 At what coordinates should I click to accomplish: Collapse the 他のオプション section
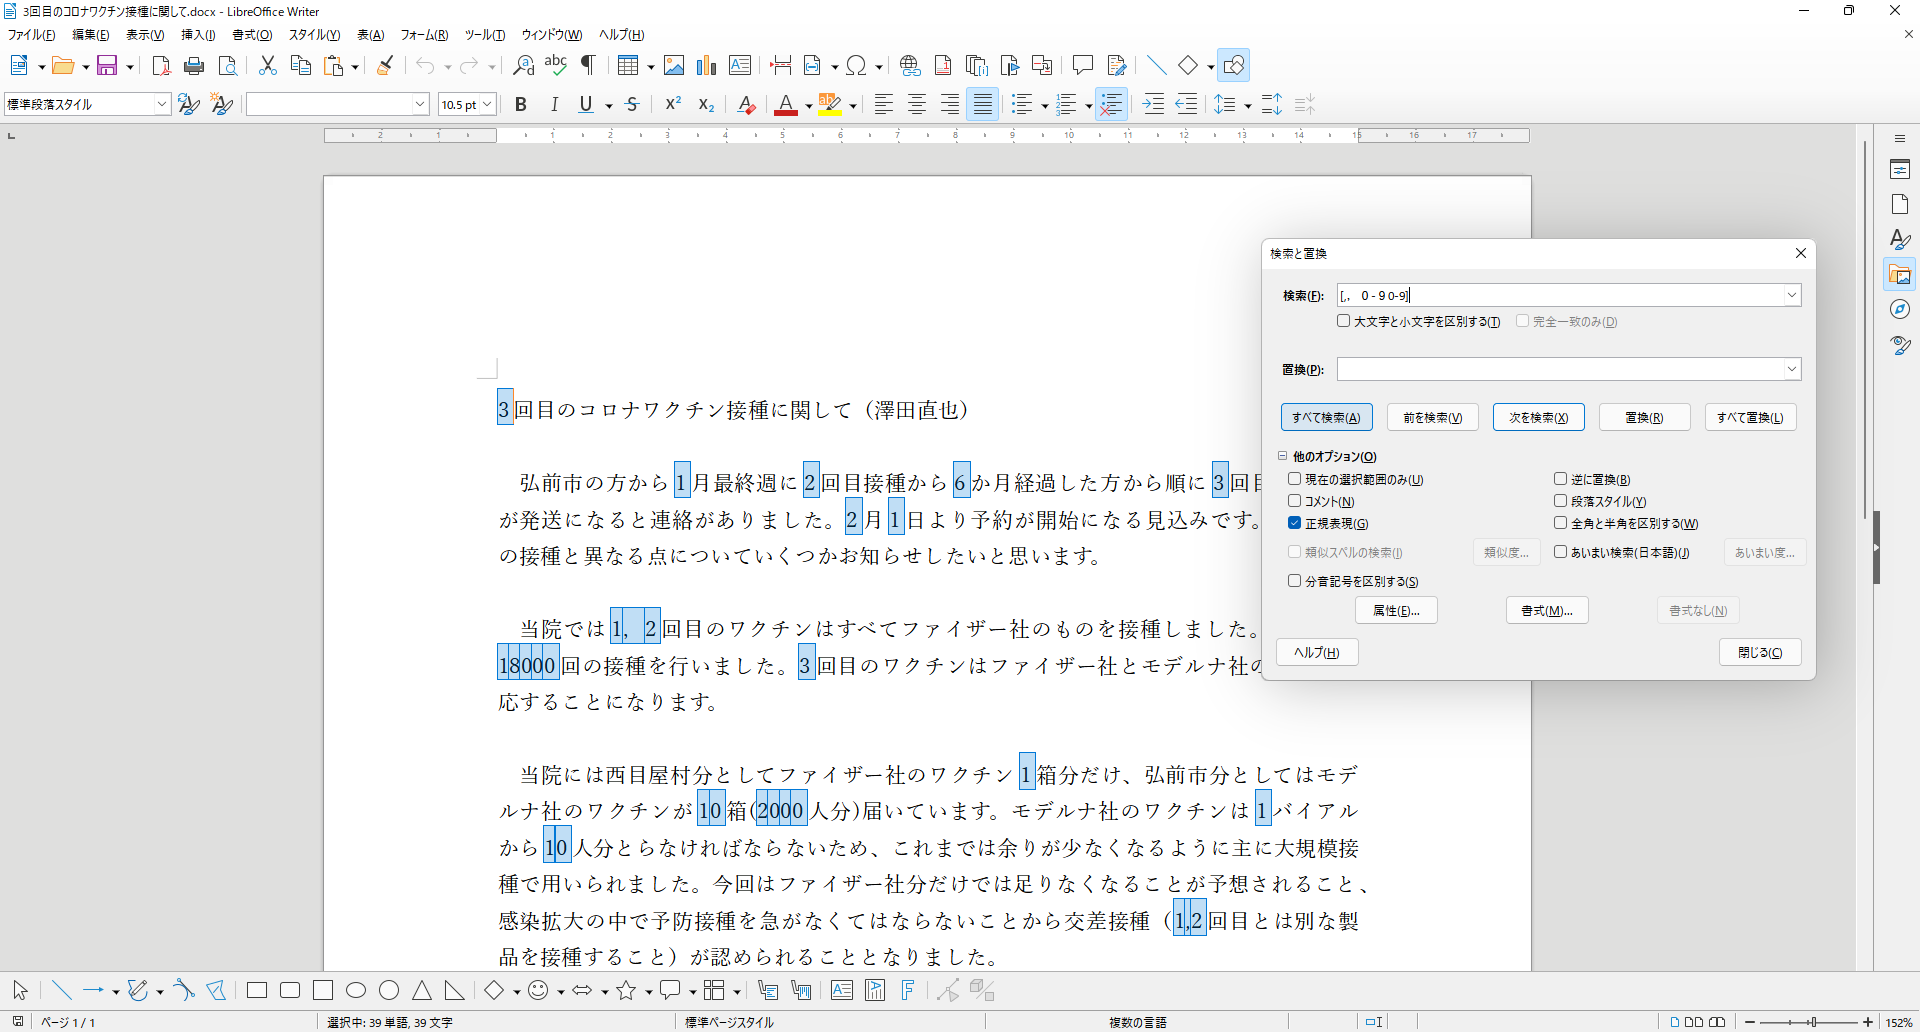pyautogui.click(x=1282, y=456)
